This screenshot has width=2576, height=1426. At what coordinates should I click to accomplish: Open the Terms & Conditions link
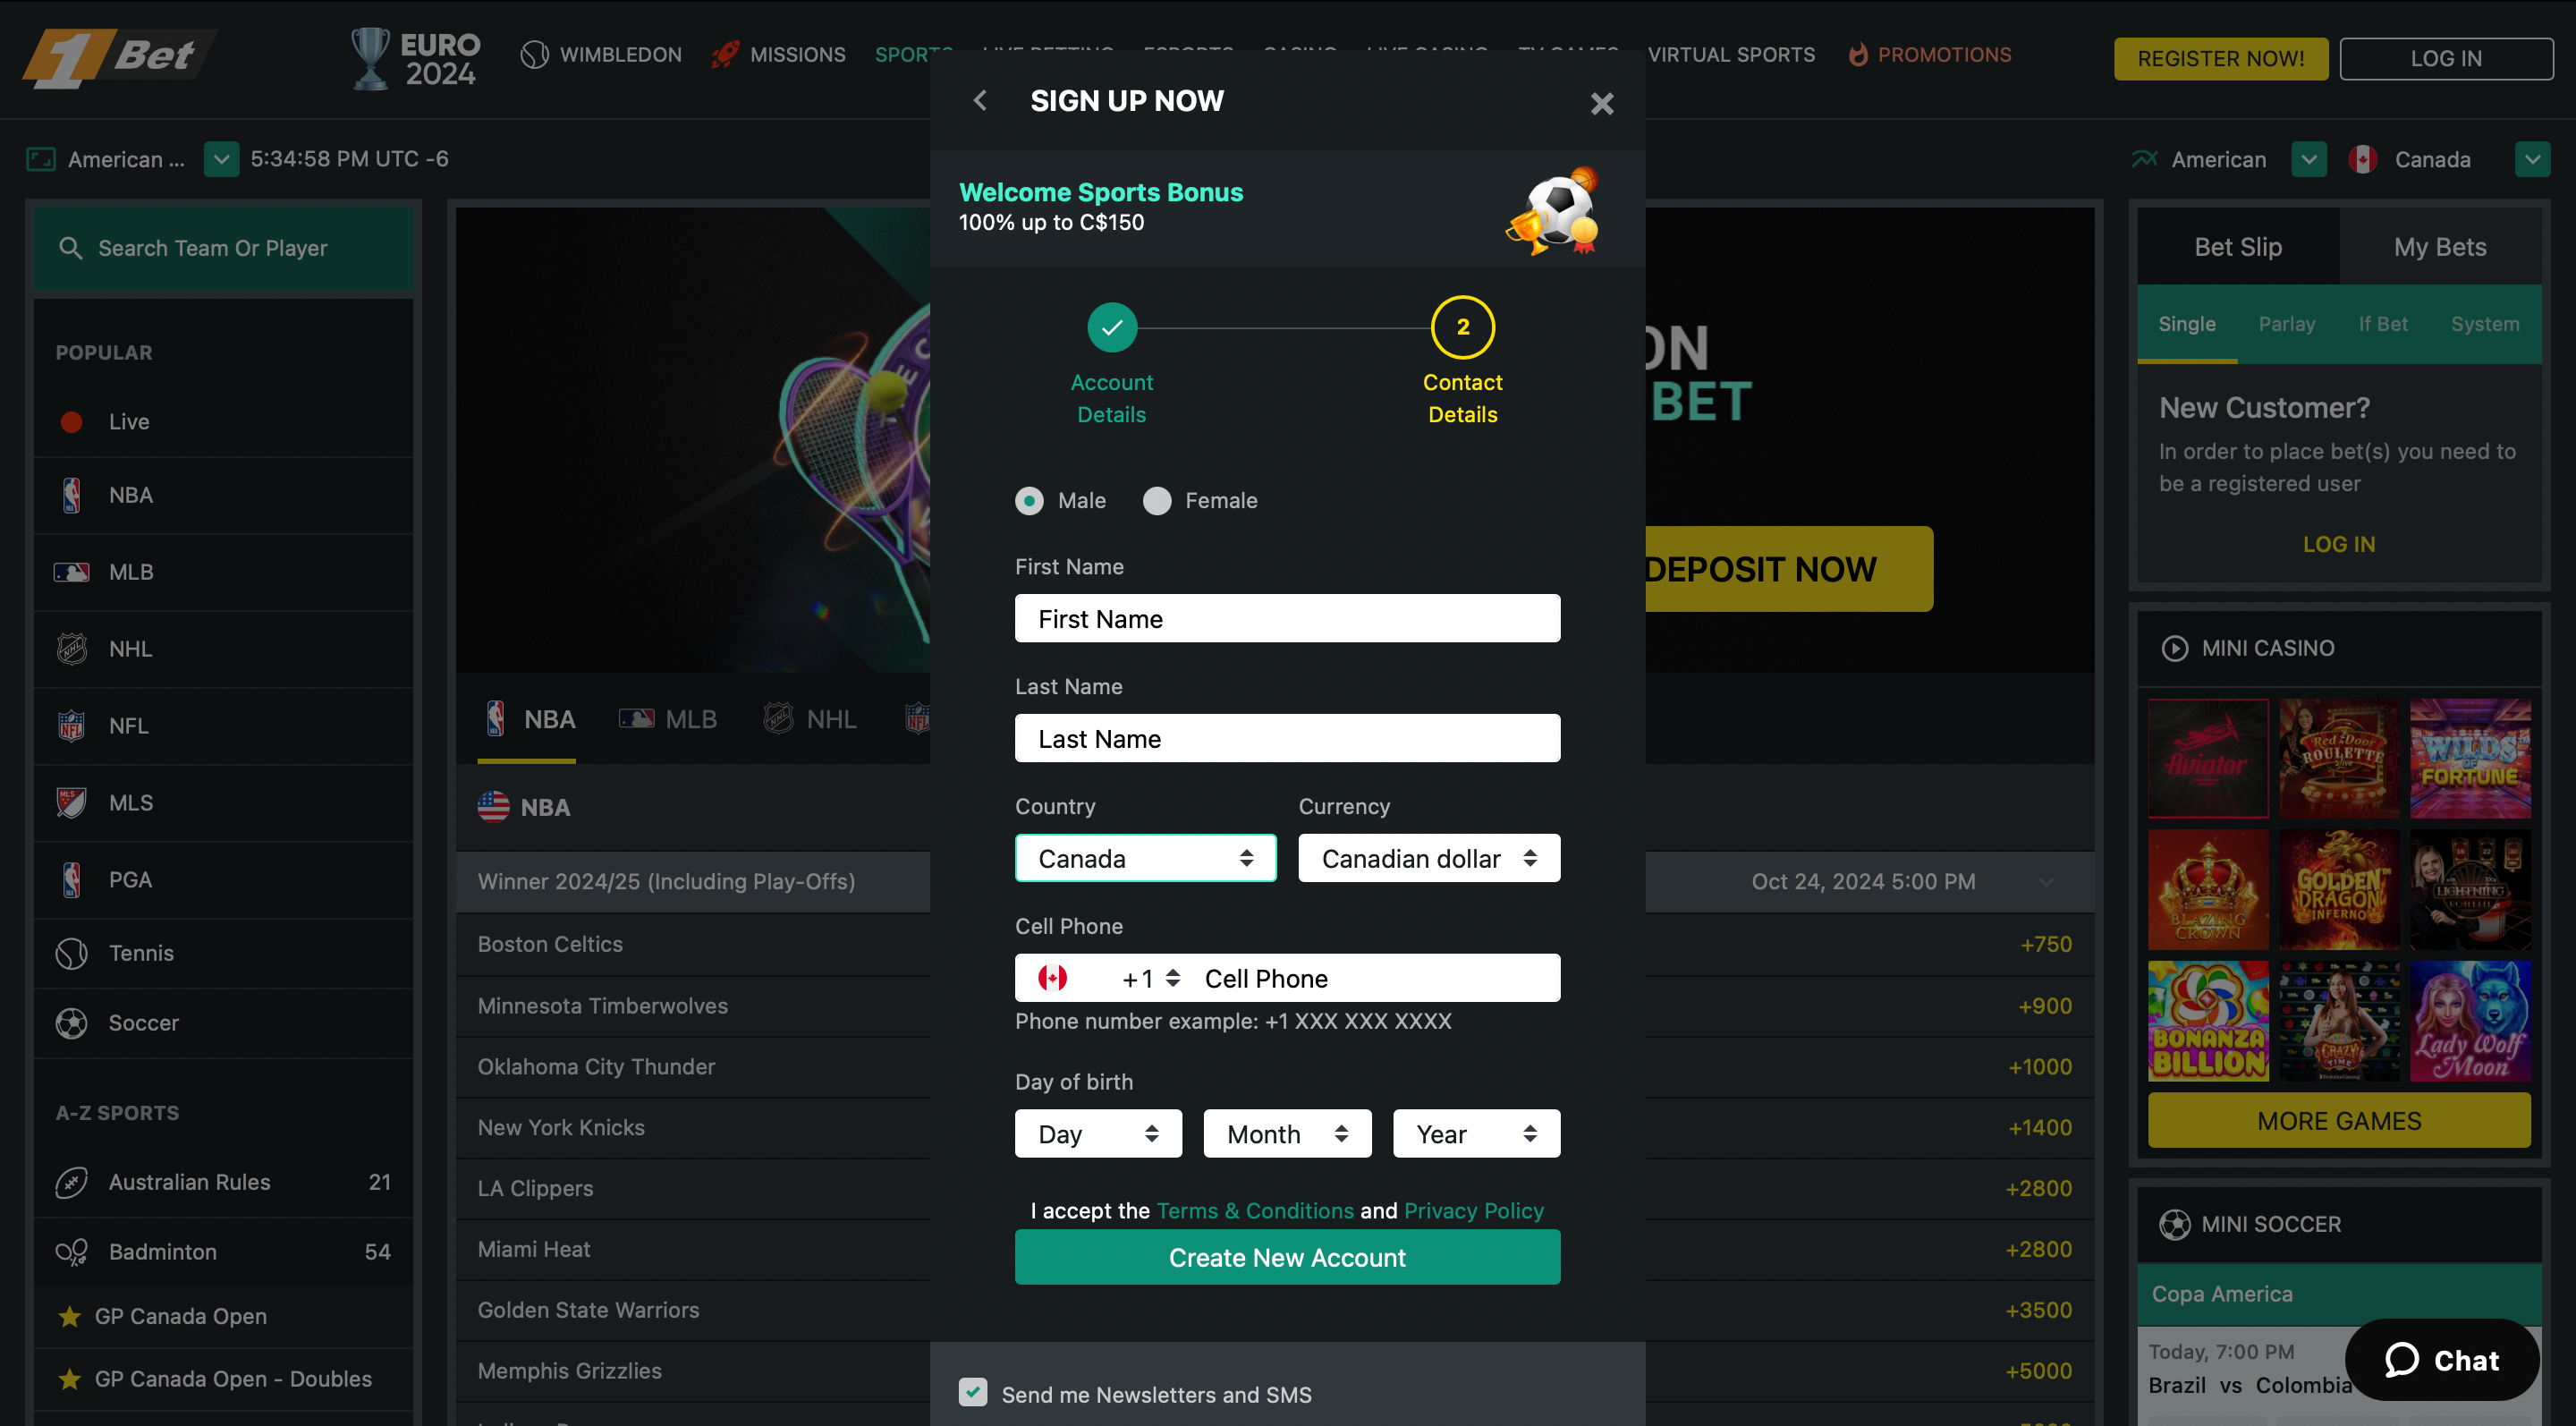[1254, 1210]
